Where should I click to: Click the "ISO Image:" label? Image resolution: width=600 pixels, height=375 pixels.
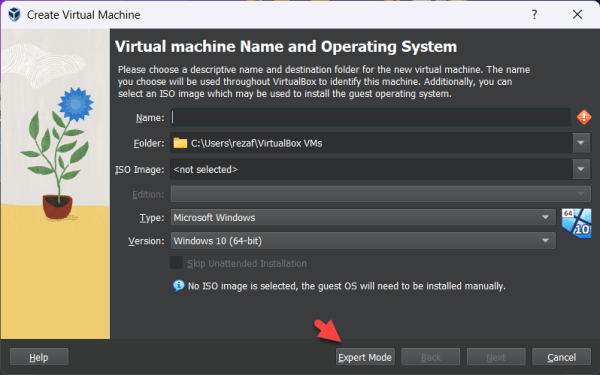click(140, 169)
